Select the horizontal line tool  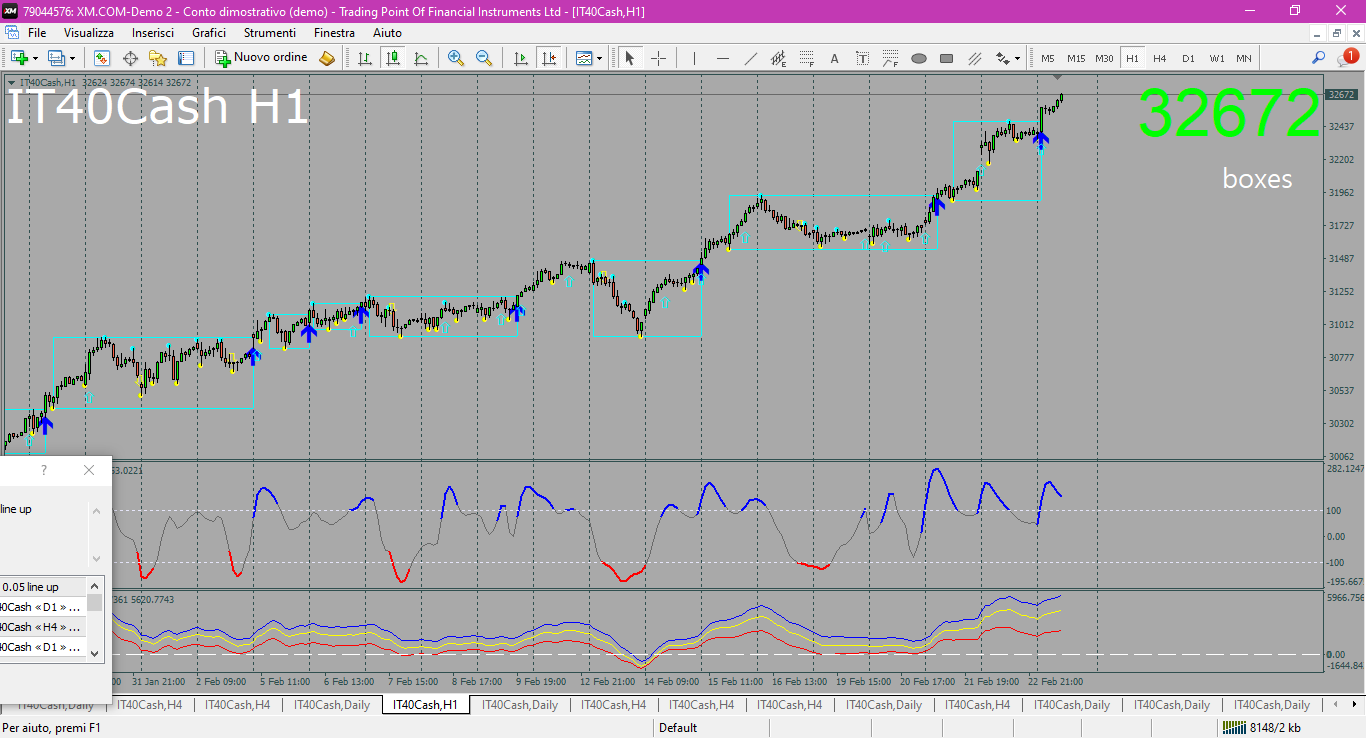tap(722, 58)
